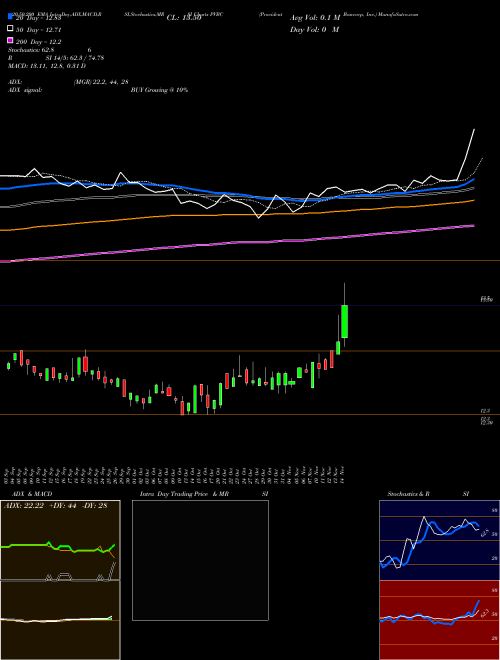Click the 'ADX & MACD' panel title

(x=32, y=494)
